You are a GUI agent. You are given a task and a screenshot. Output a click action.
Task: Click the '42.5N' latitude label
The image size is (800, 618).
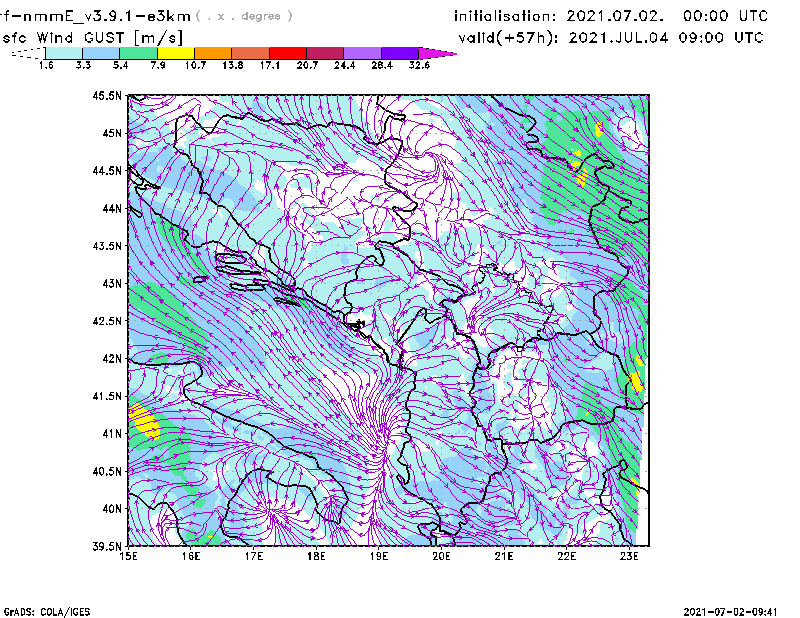107,321
